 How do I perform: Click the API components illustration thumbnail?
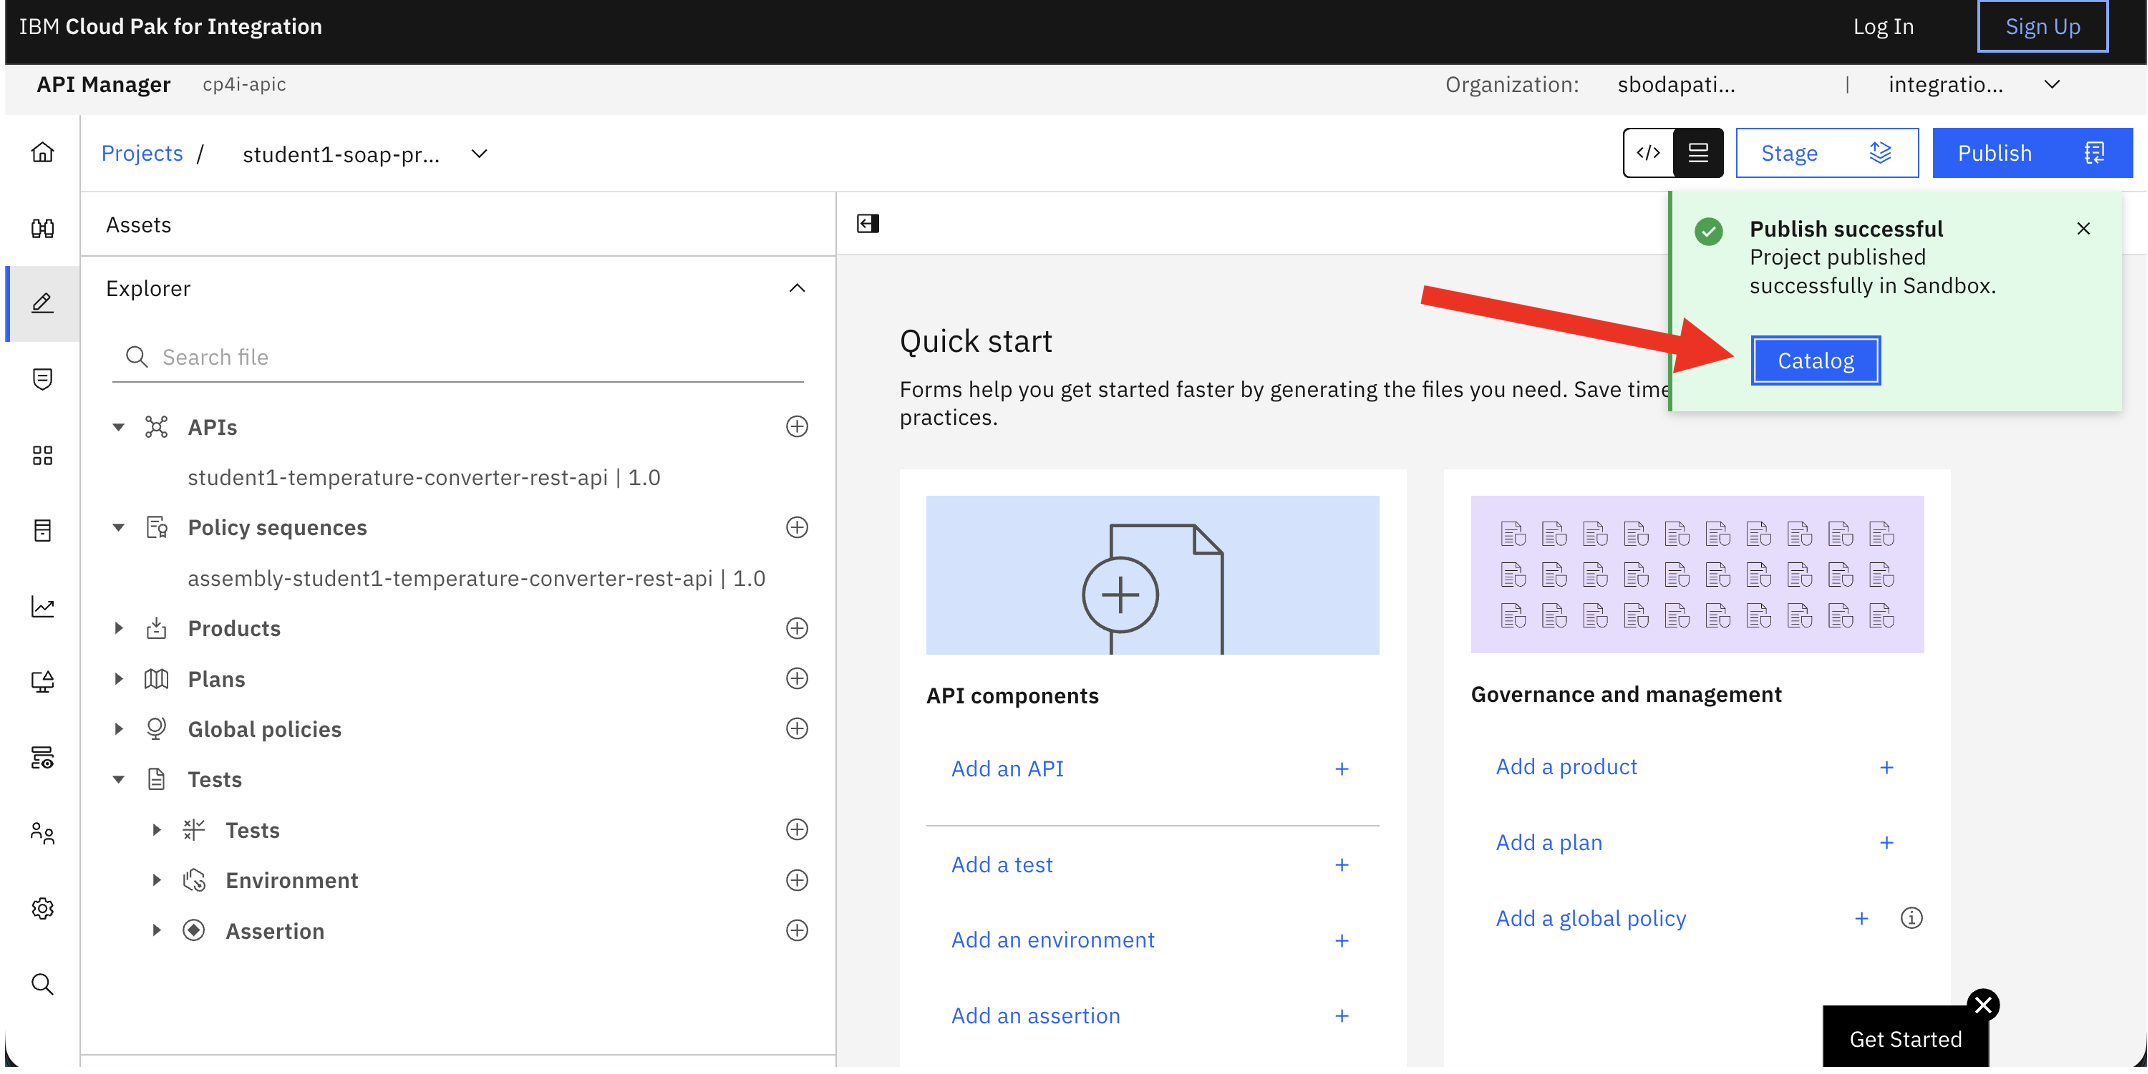1152,576
